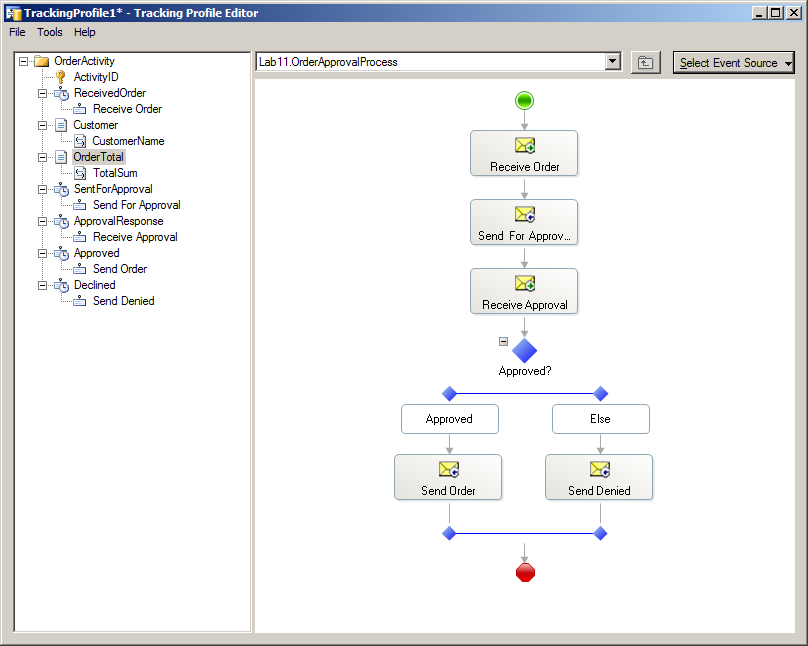Collapse the Approved? decision shape
Screen dimensions: 808x646
pos(503,341)
